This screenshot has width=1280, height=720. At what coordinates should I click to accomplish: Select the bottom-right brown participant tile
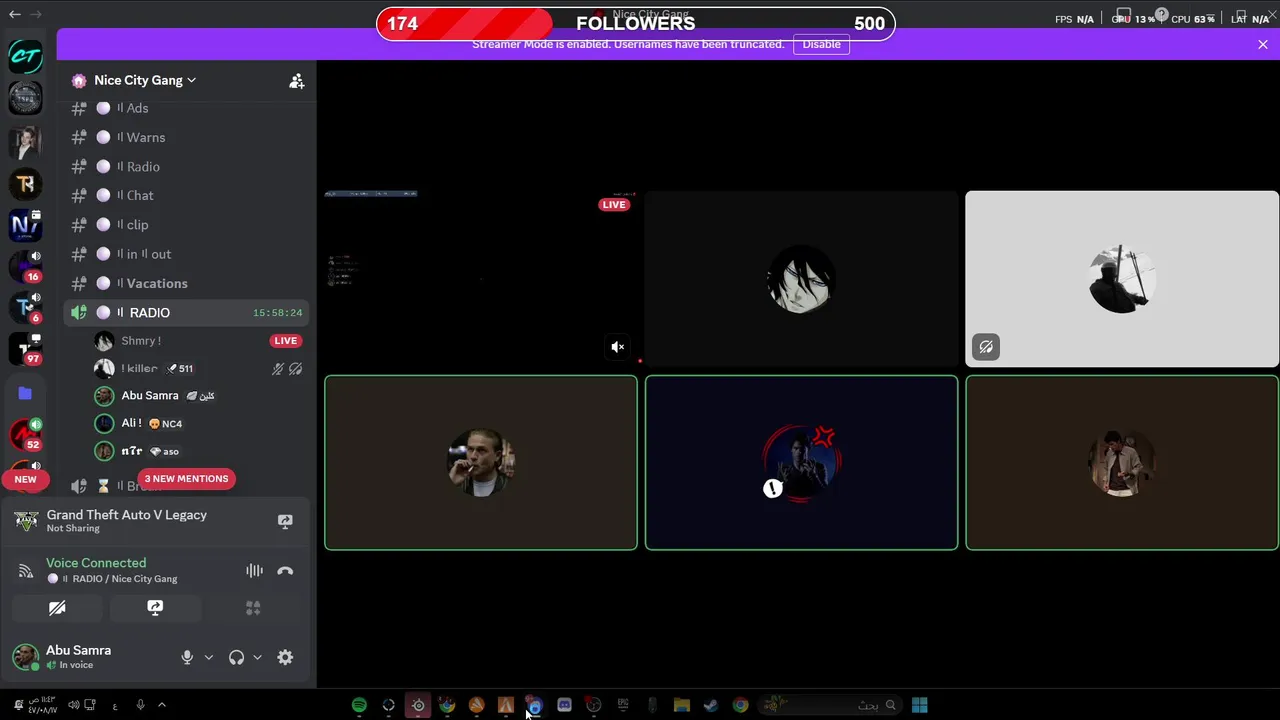tap(1122, 463)
